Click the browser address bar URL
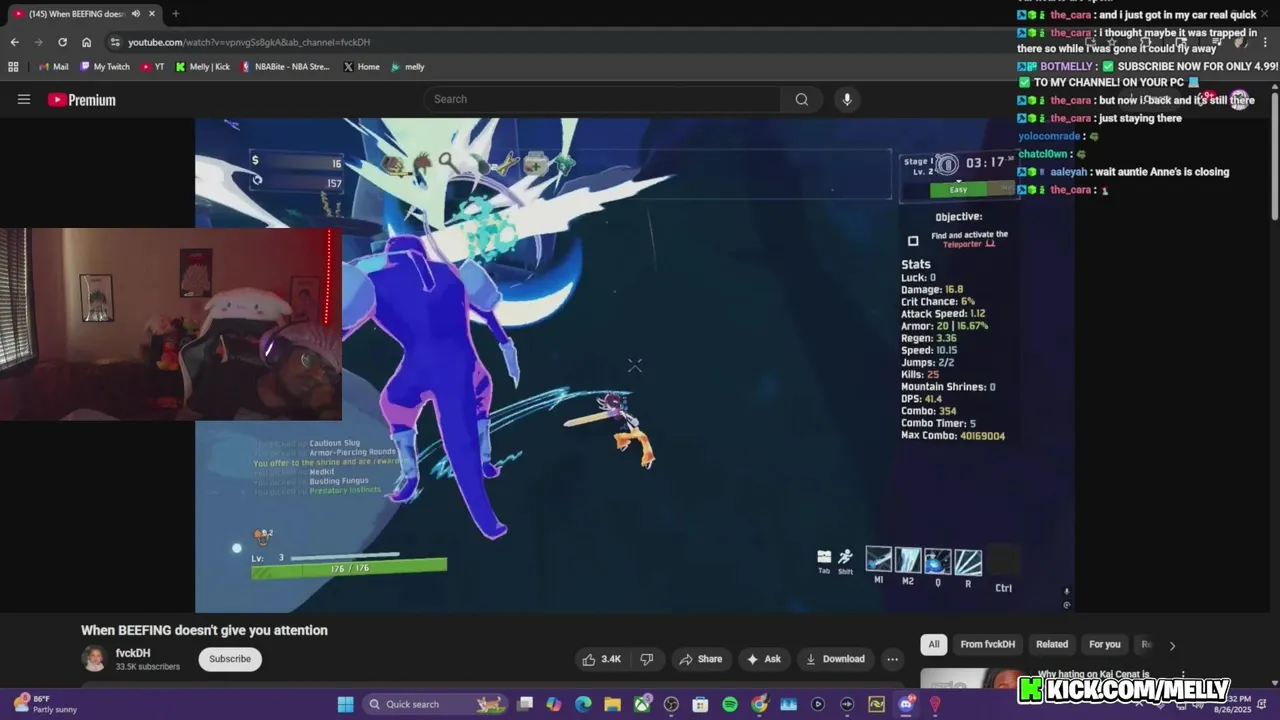Screen dimensions: 1280x720 click(249, 42)
